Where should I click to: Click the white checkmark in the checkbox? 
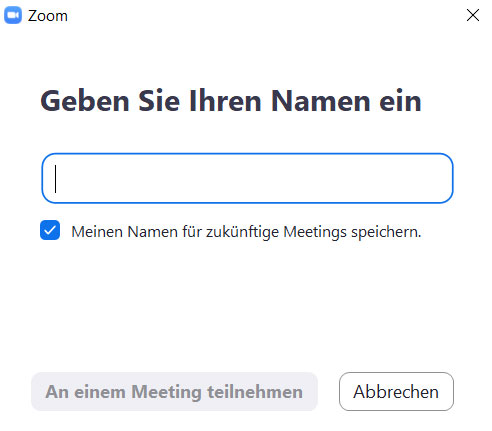coord(50,230)
